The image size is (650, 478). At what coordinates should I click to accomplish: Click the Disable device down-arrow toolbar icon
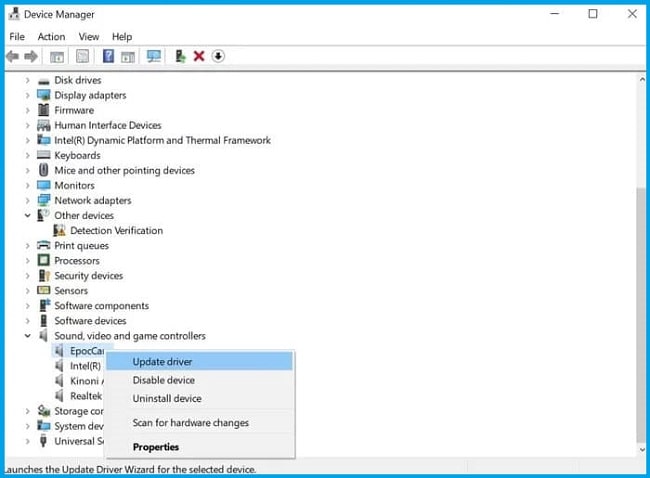218,56
